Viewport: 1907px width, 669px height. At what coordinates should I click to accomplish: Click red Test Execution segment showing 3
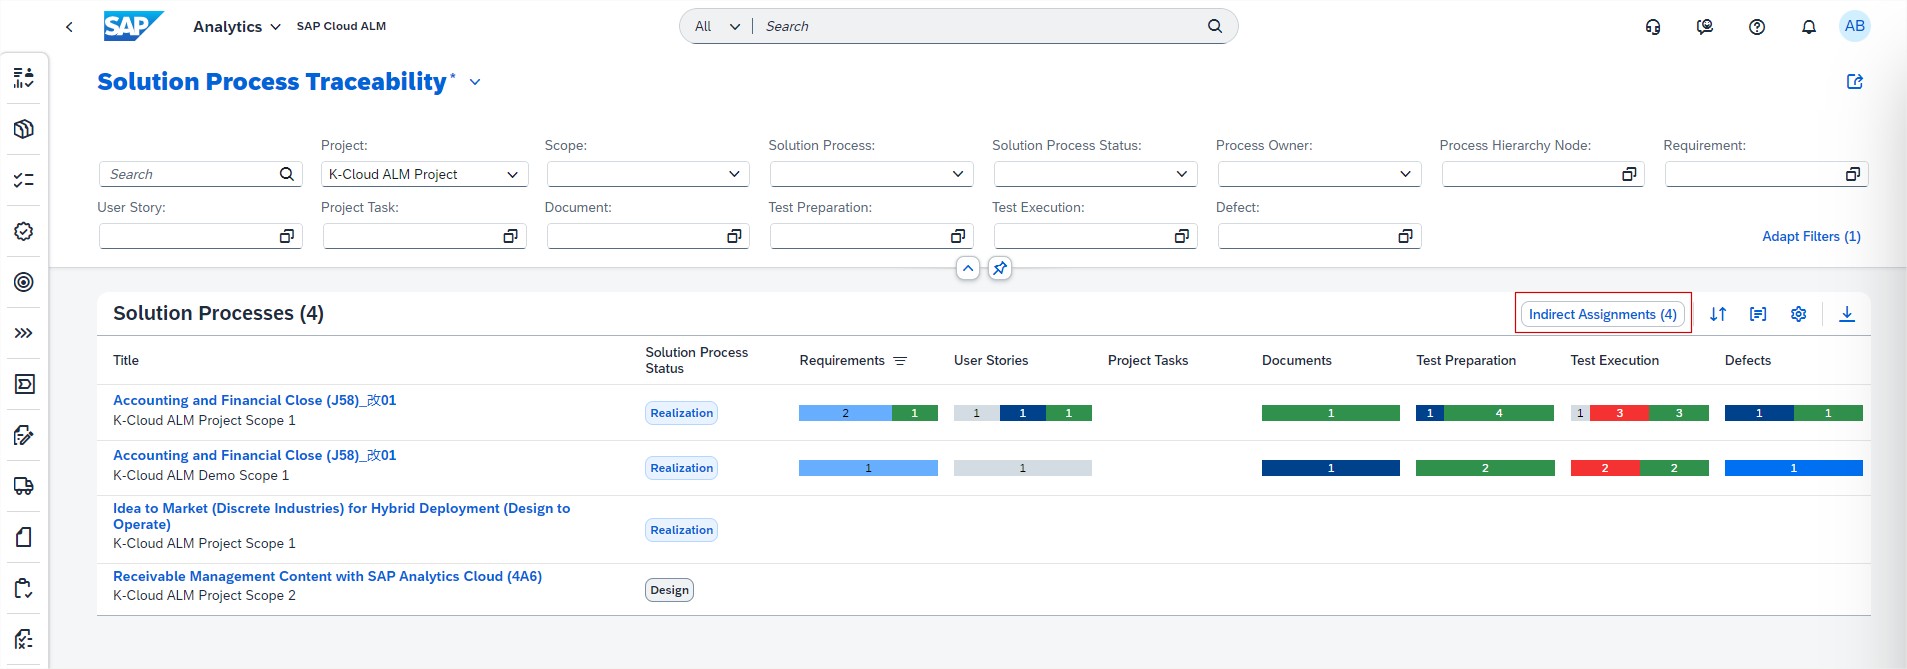pos(1619,413)
